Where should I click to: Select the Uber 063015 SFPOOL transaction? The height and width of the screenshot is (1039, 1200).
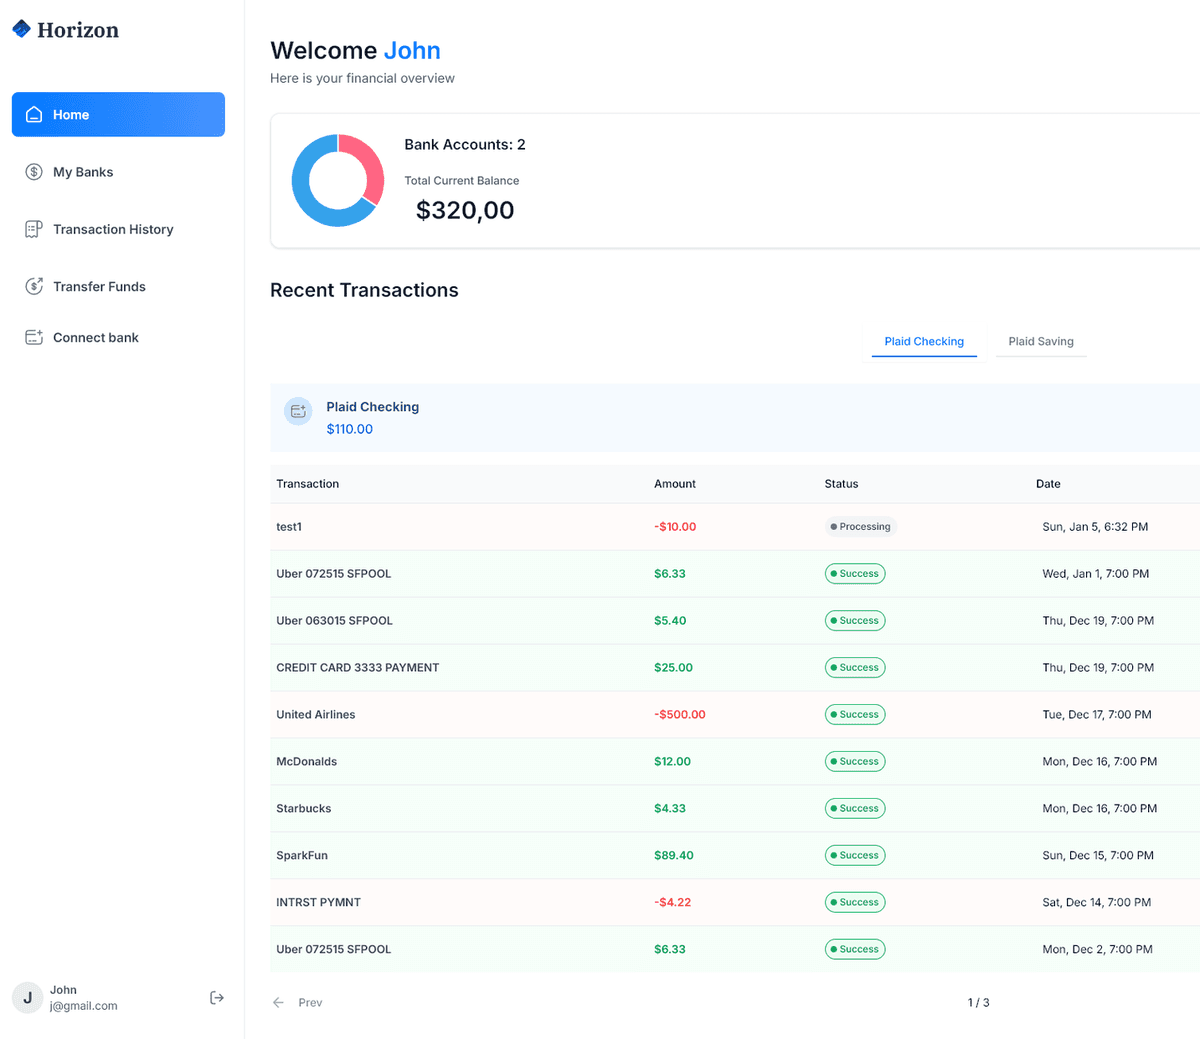tap(334, 620)
